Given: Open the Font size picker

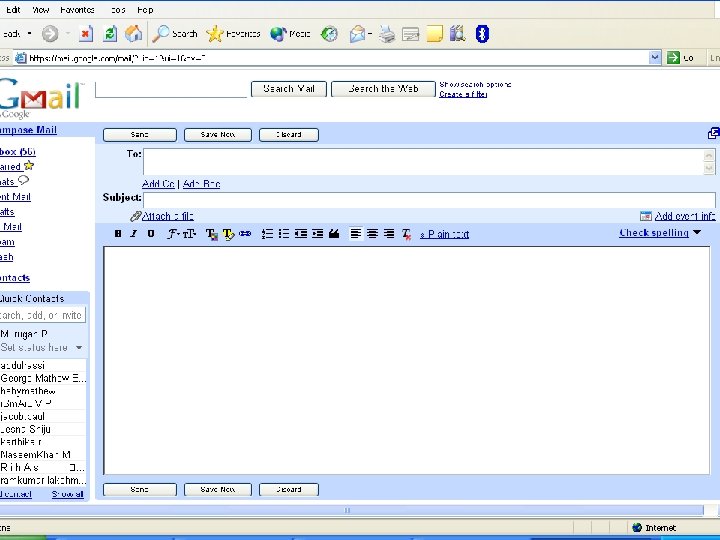Looking at the screenshot, I should coord(189,234).
